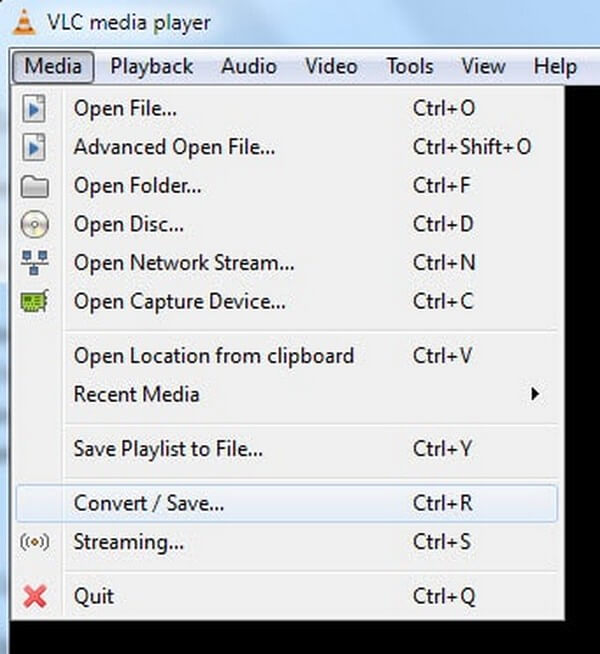This screenshot has height=654, width=600.
Task: Open the Help menu
Action: [555, 67]
